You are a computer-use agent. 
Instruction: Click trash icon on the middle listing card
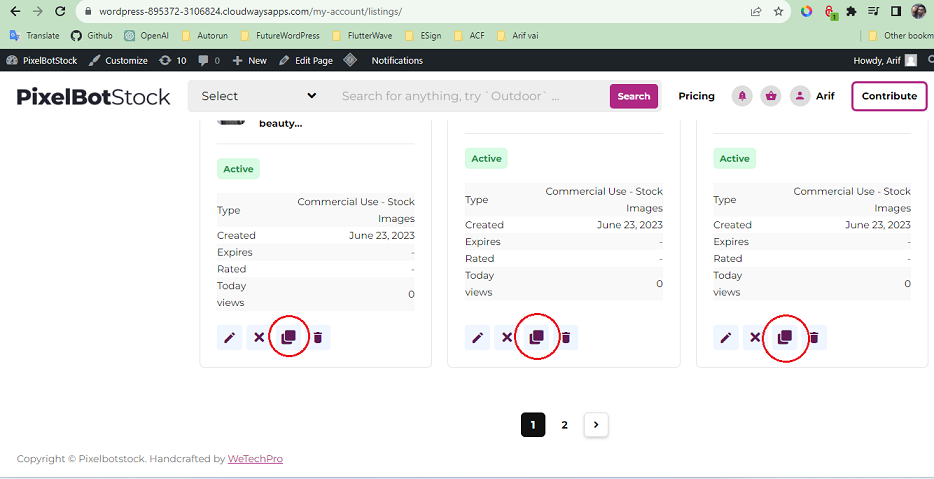point(566,337)
